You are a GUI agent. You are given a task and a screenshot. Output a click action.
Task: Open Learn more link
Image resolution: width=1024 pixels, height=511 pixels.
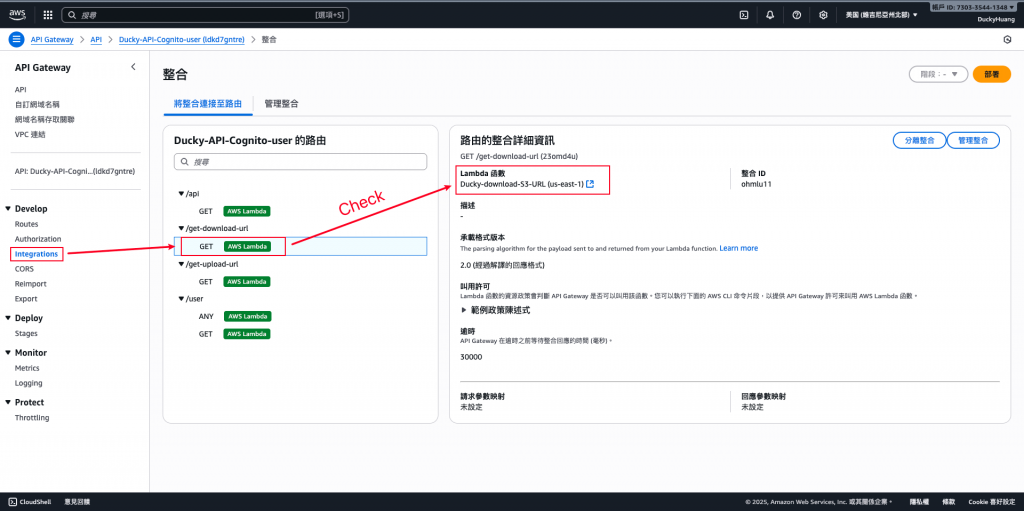(739, 248)
